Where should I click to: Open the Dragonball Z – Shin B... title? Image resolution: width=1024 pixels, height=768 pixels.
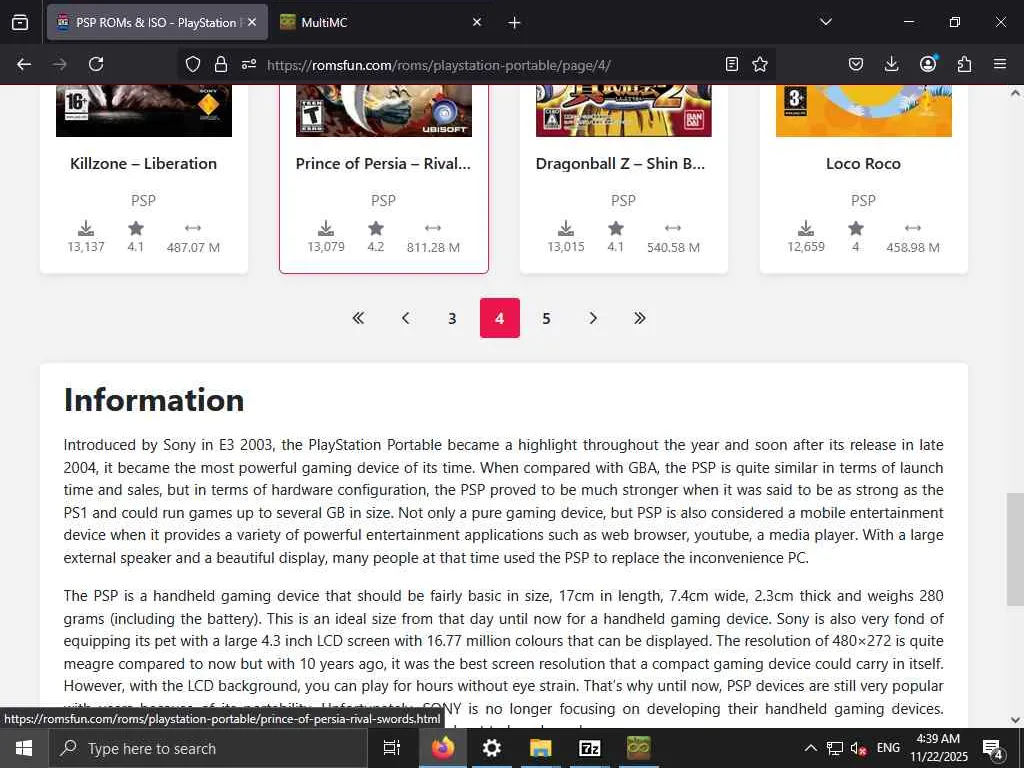[x=620, y=163]
